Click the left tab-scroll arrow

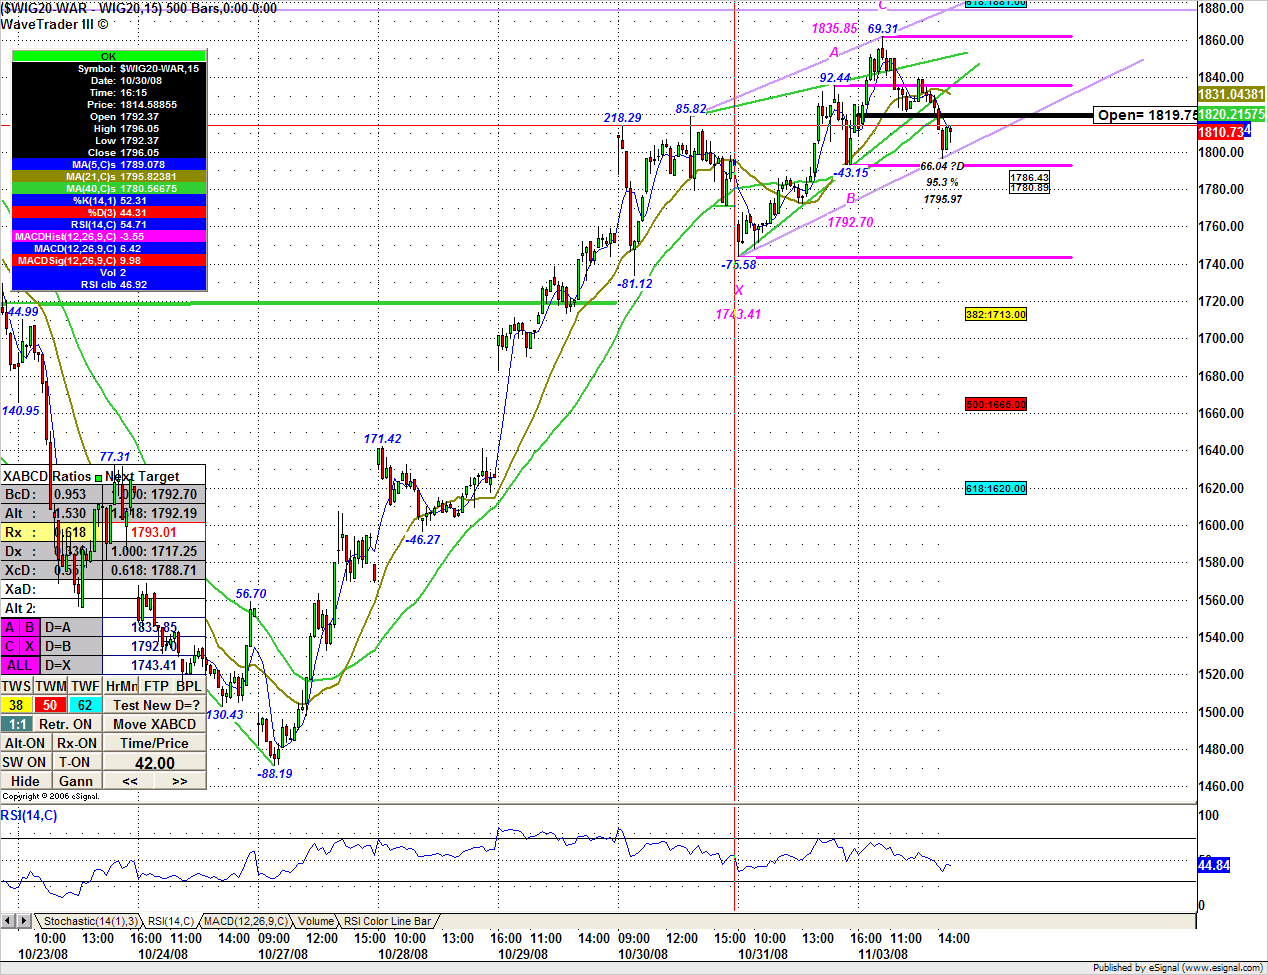coord(8,920)
